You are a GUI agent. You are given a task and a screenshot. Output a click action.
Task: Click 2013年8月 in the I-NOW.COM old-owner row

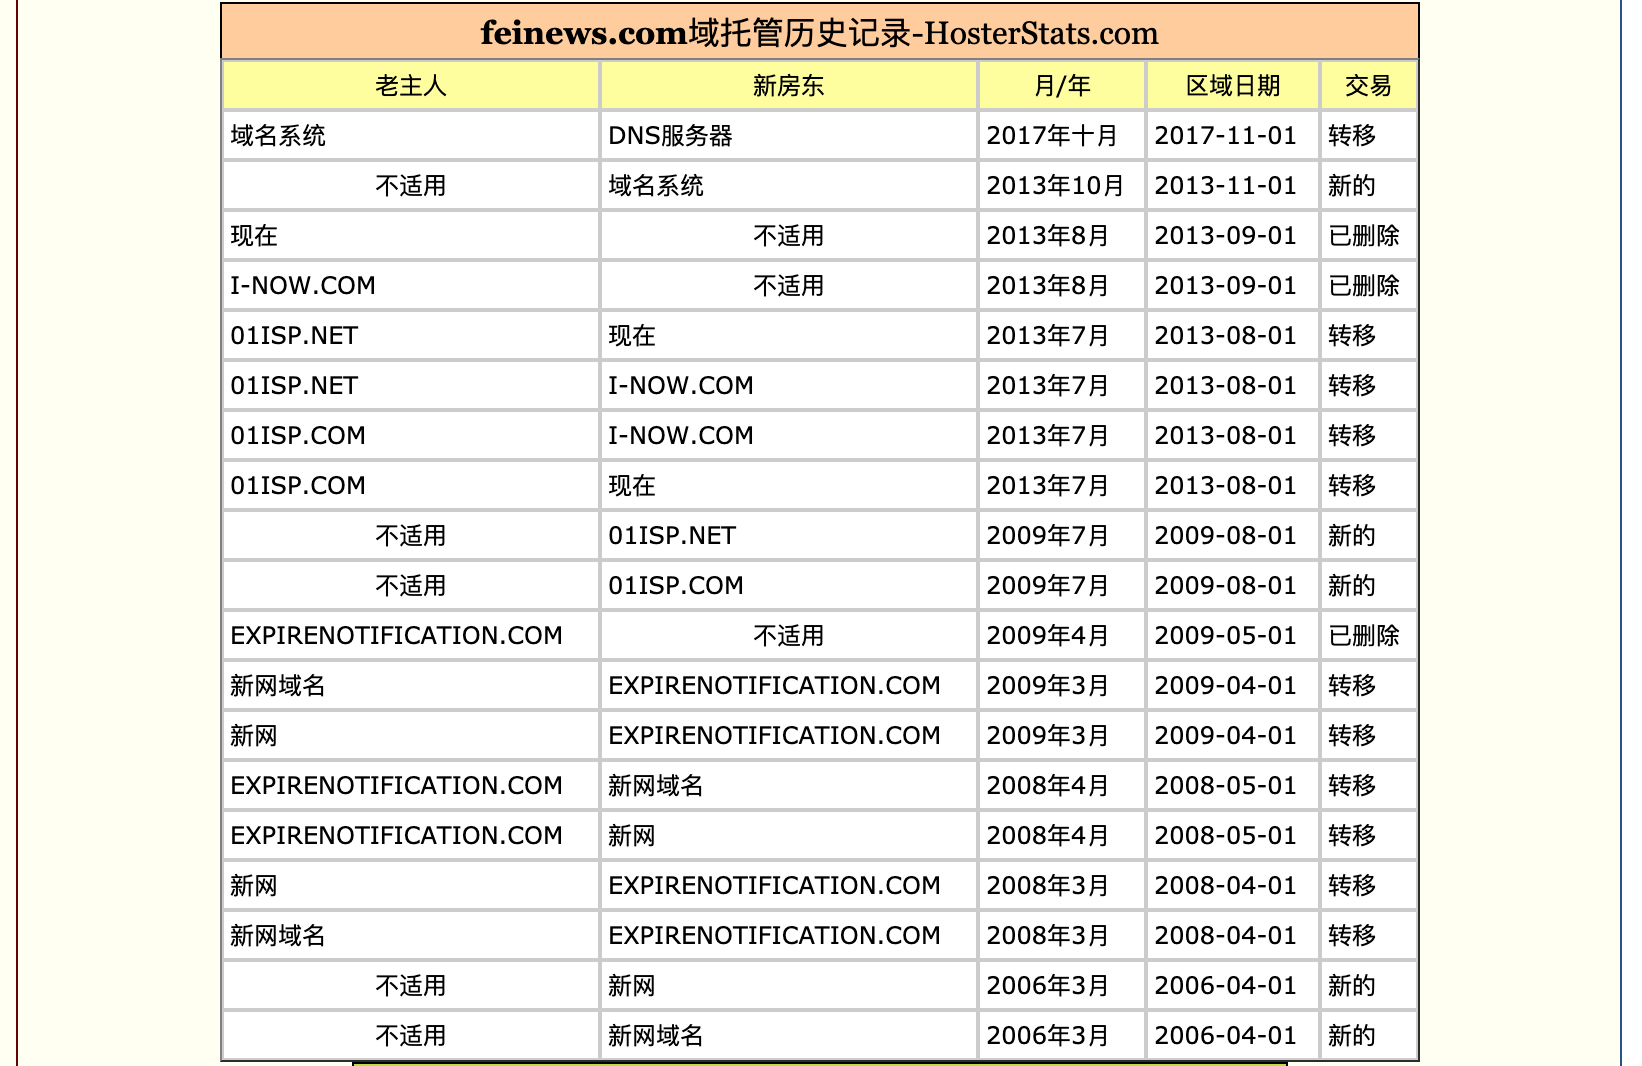click(1048, 286)
